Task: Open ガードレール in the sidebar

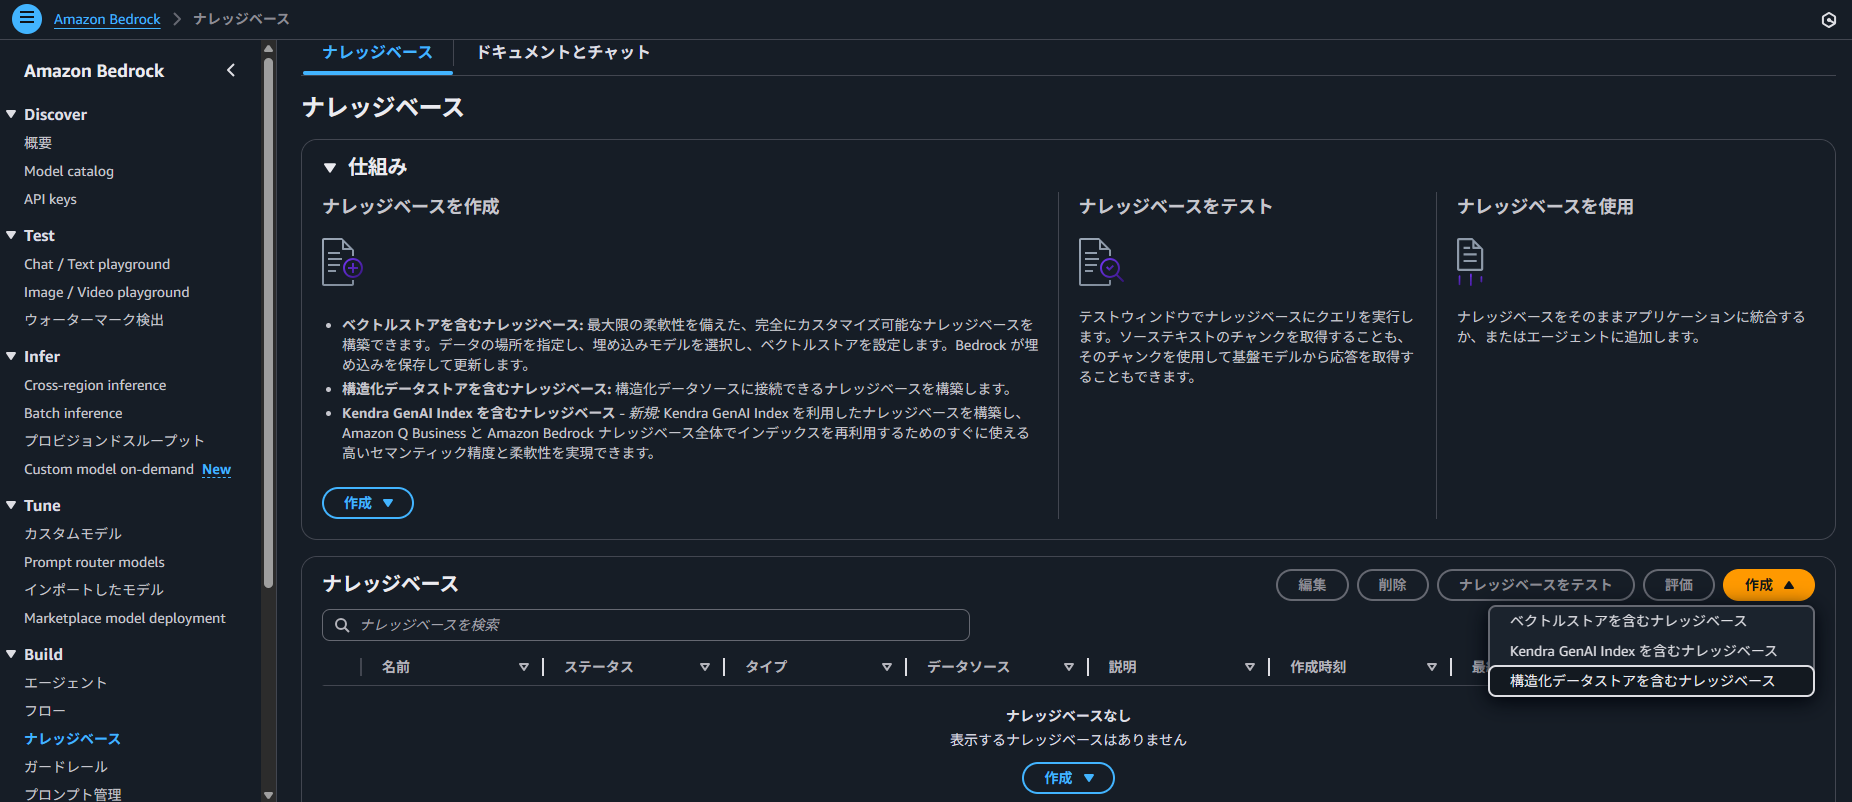Action: click(x=66, y=767)
